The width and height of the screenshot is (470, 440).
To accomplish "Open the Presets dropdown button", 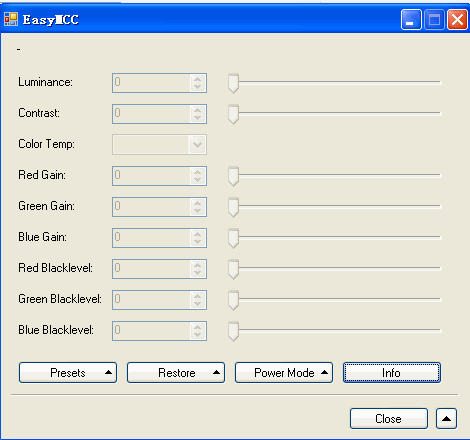I will pyautogui.click(x=68, y=372).
